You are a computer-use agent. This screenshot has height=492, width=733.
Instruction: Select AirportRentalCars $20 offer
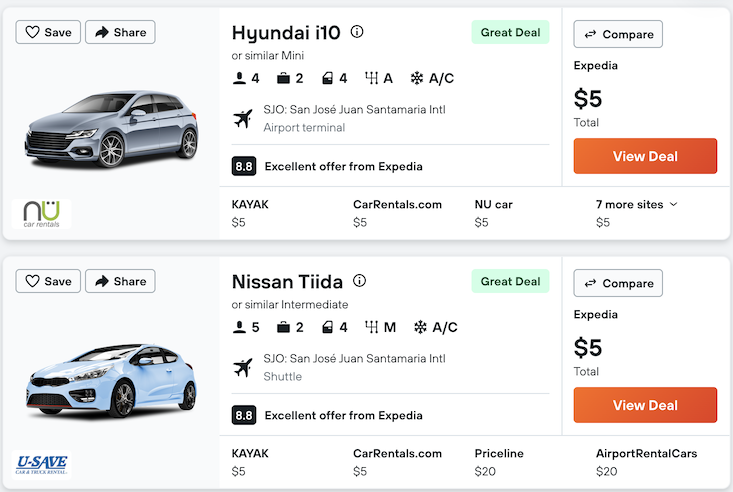click(x=647, y=462)
